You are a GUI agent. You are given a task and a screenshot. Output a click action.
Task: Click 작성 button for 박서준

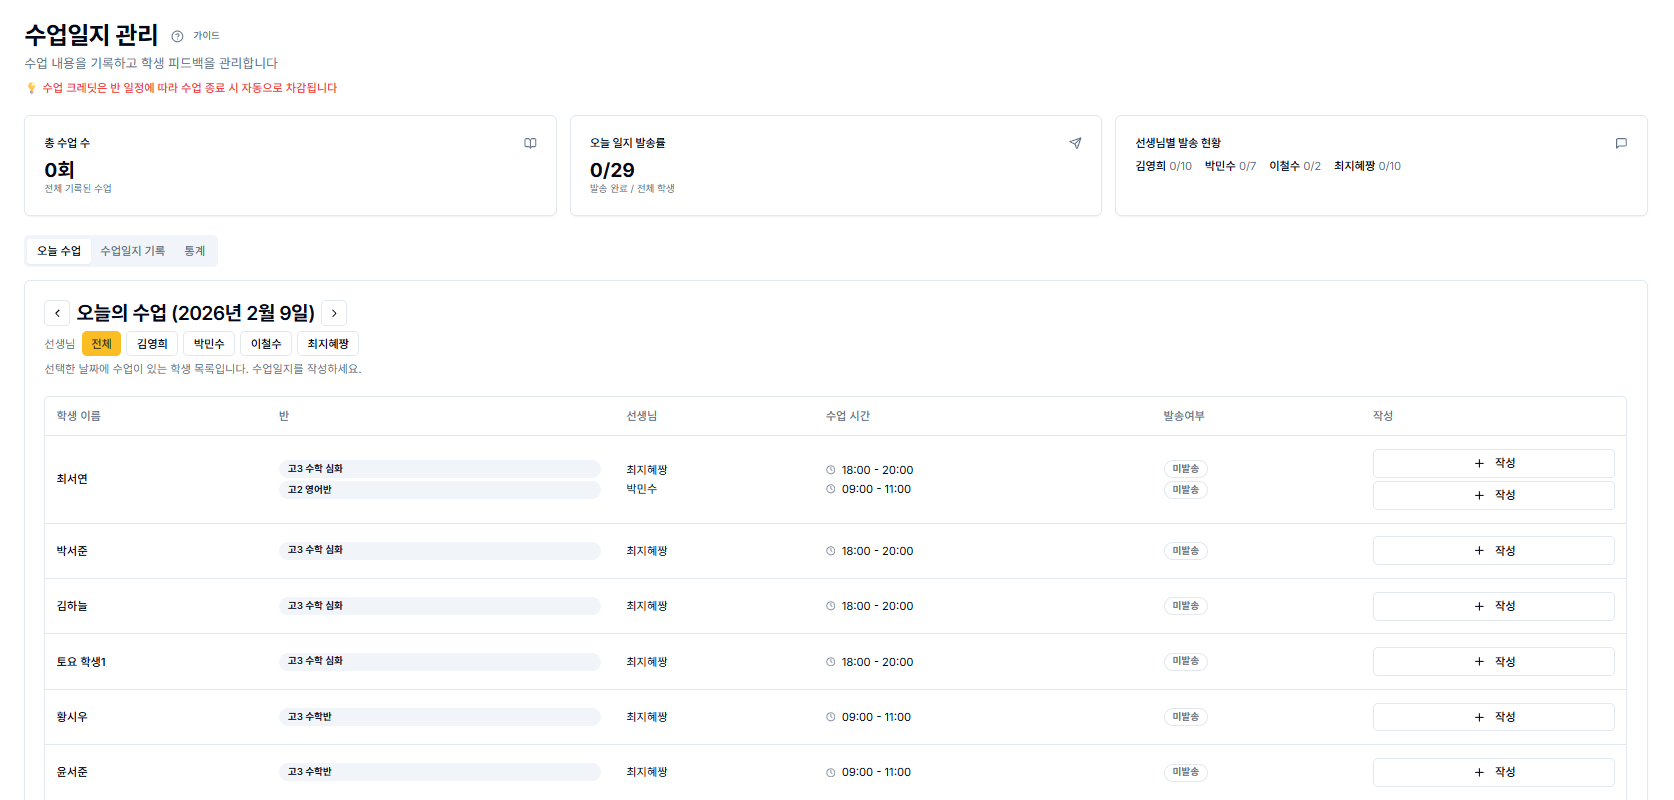click(1493, 551)
